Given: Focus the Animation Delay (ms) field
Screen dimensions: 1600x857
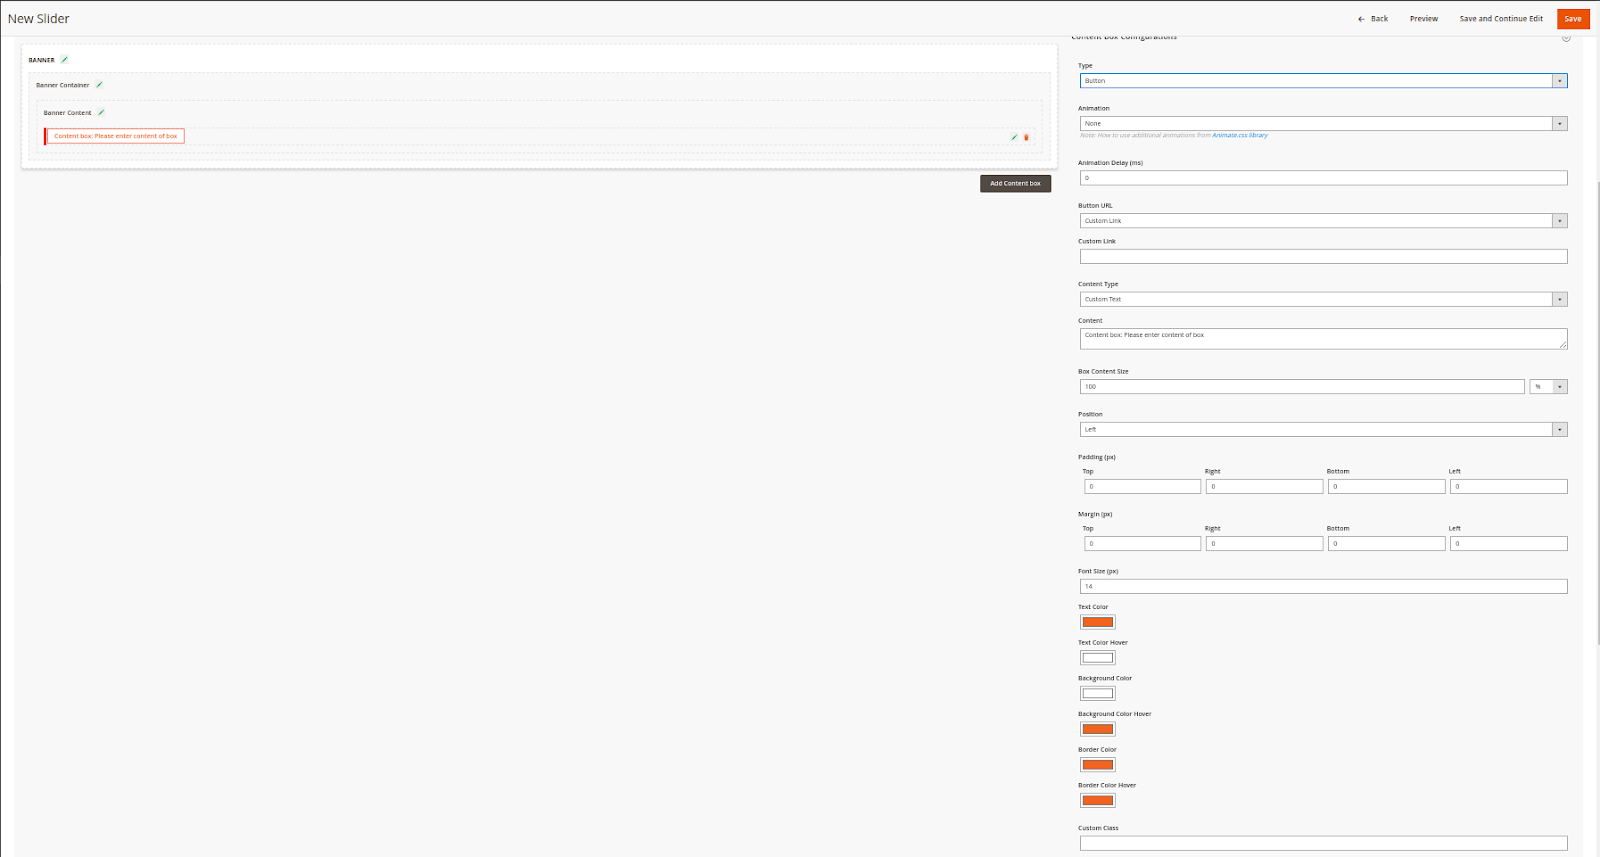Looking at the screenshot, I should [x=1323, y=178].
